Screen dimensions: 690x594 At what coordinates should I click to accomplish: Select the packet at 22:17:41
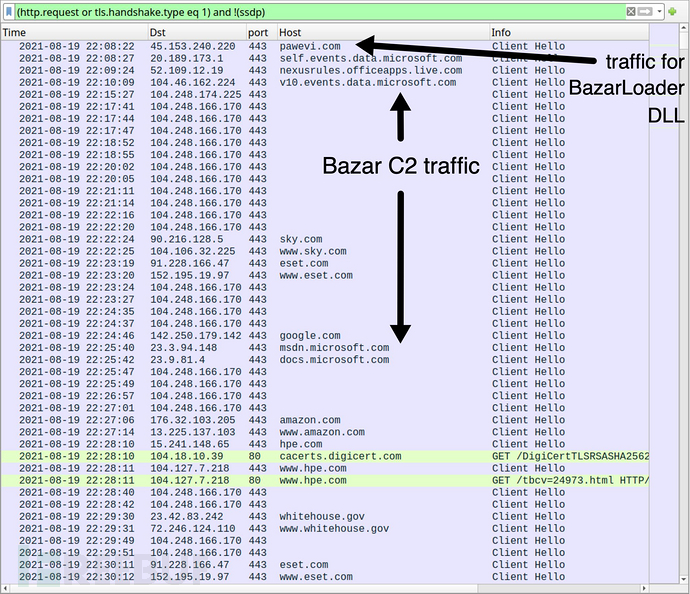point(325,106)
